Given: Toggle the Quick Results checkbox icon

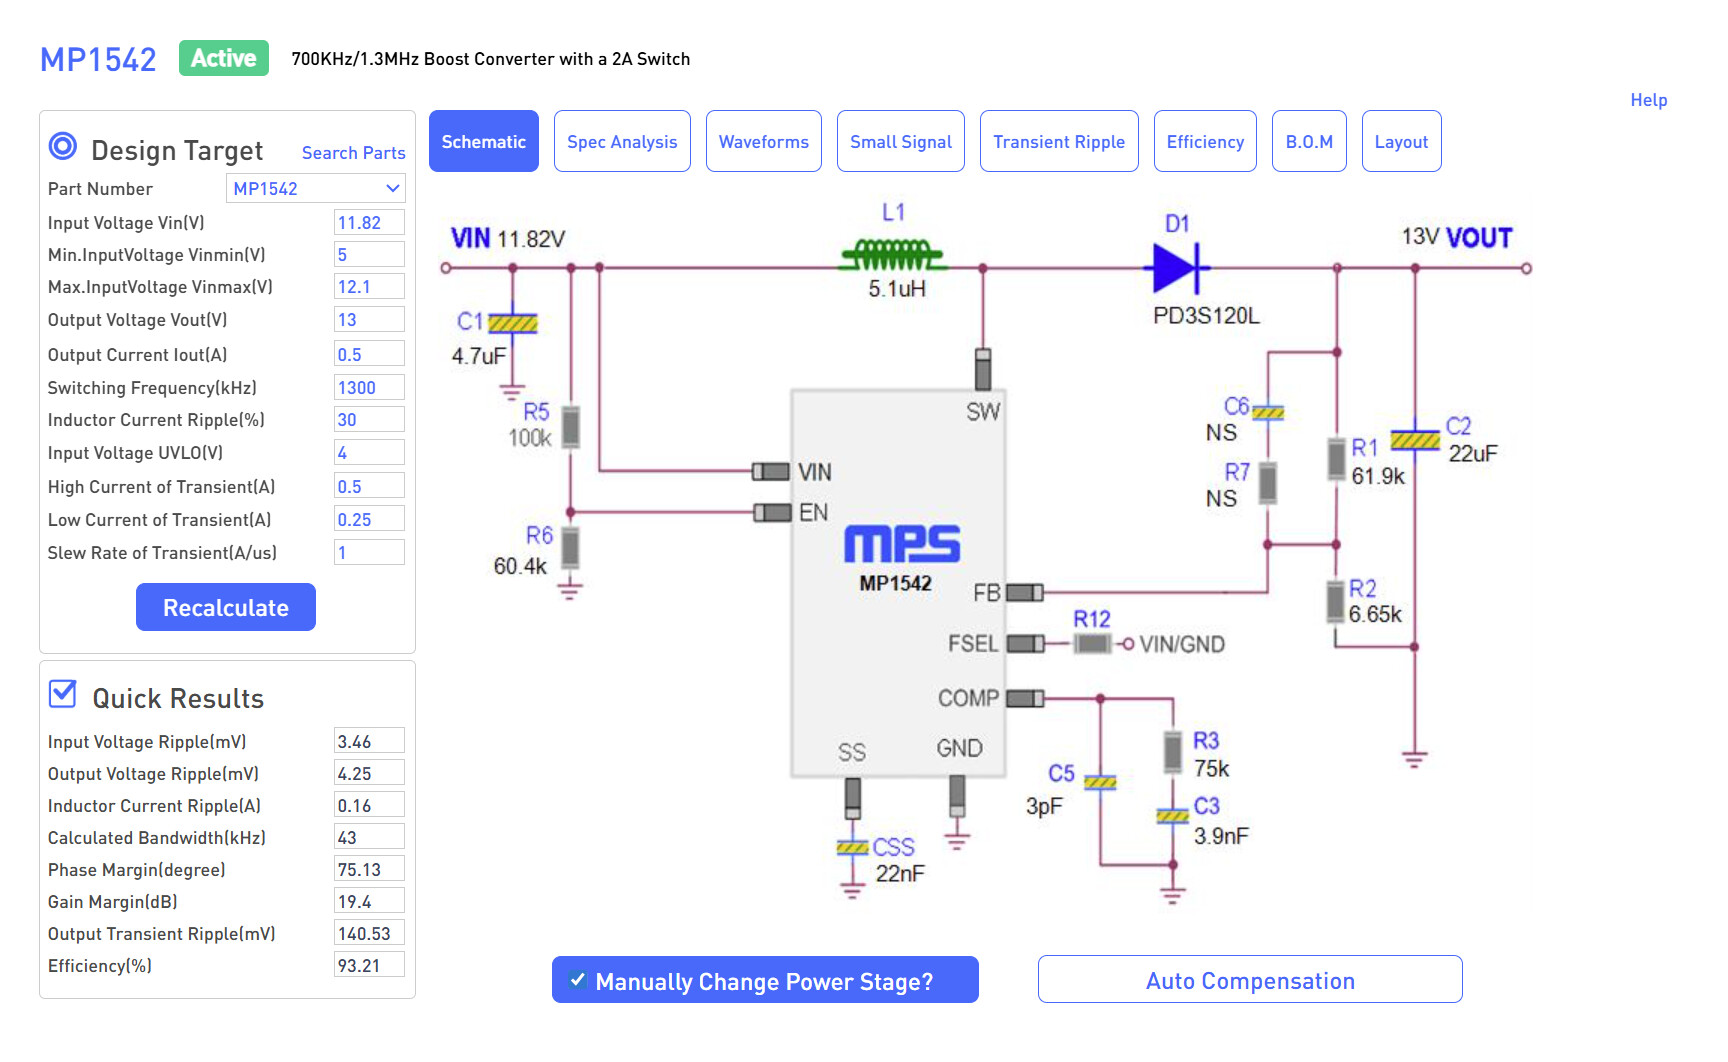Looking at the screenshot, I should (x=63, y=694).
